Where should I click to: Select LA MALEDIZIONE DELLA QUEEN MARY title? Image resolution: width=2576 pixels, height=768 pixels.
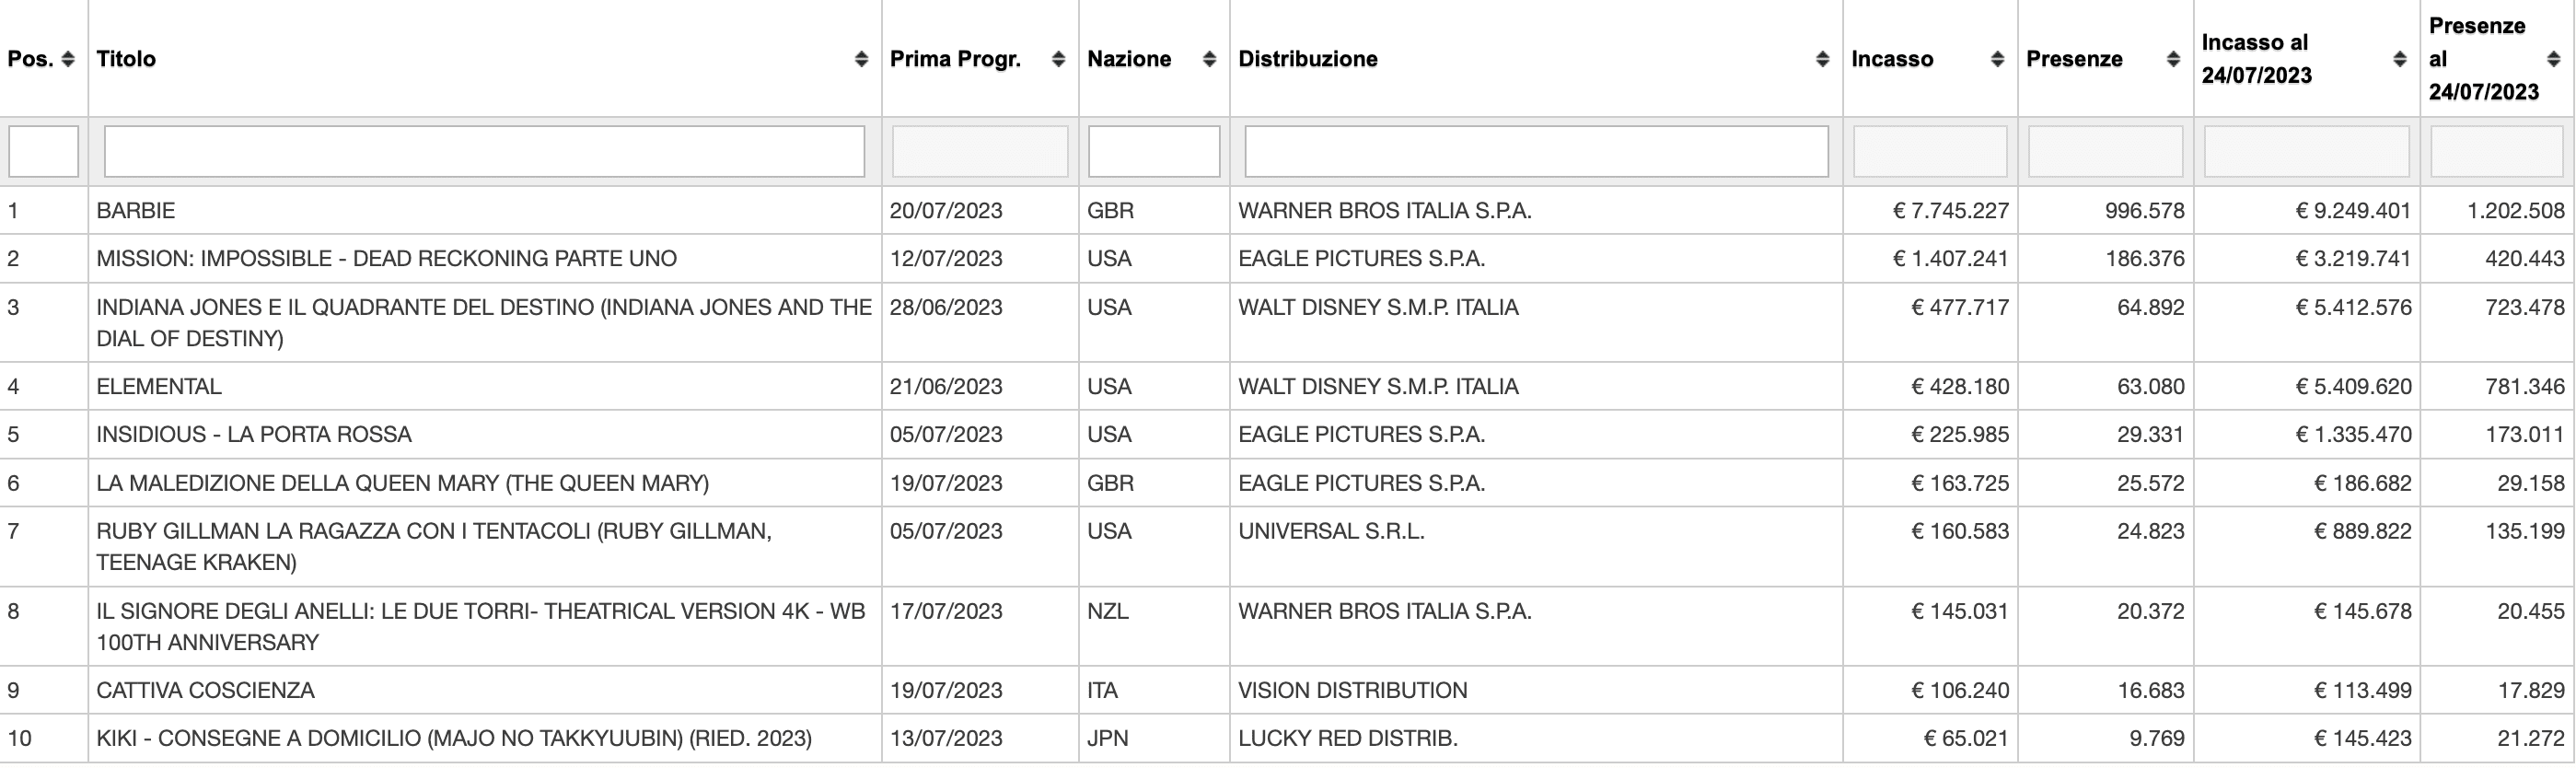403,484
